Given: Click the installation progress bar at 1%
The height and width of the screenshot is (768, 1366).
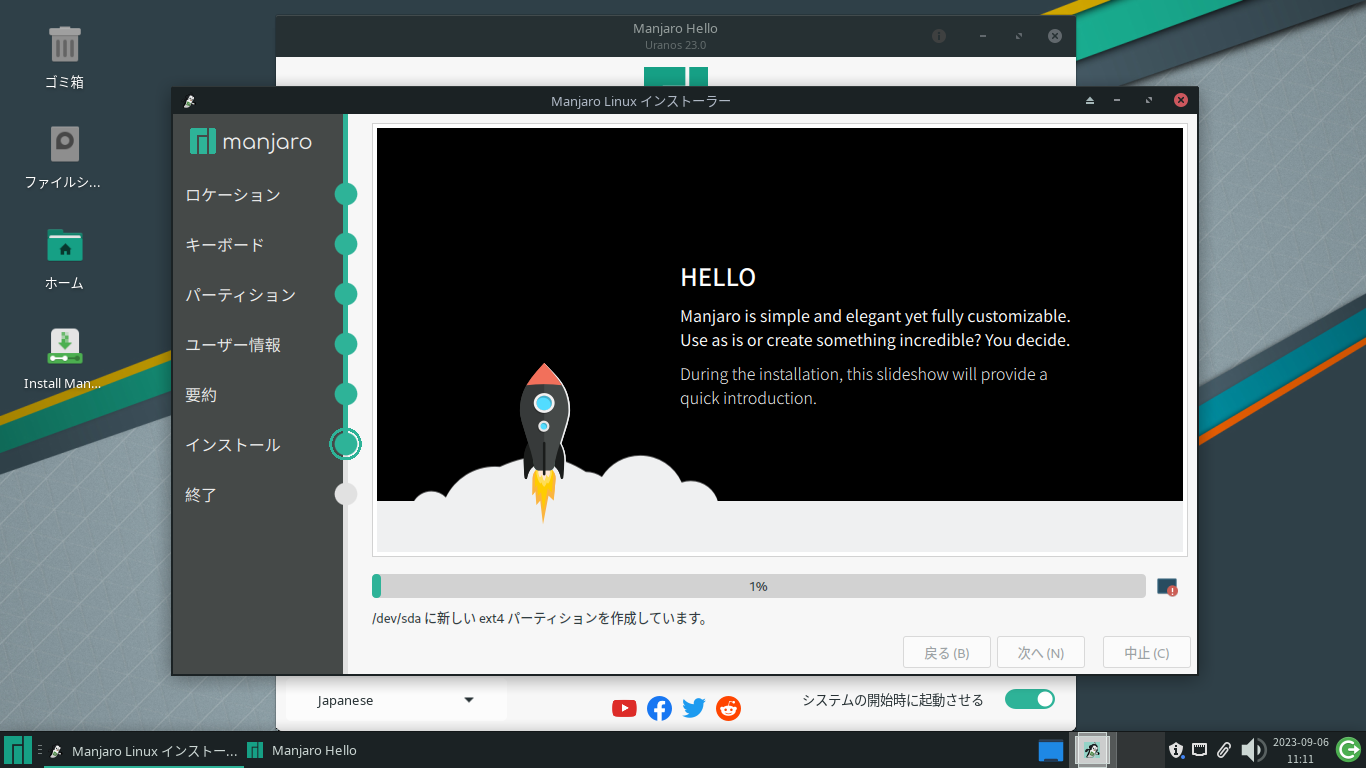Looking at the screenshot, I should coord(759,586).
